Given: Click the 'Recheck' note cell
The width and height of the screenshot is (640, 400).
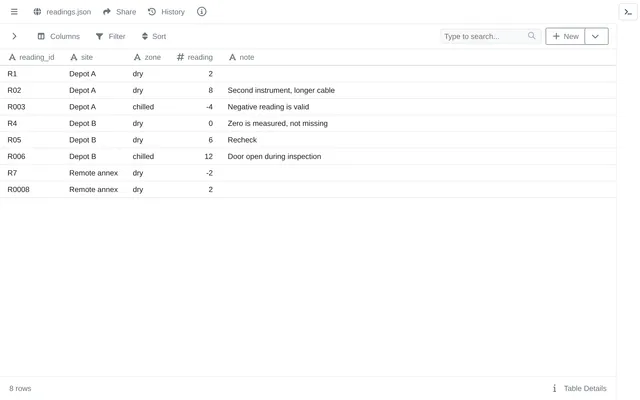Looking at the screenshot, I should tap(242, 140).
